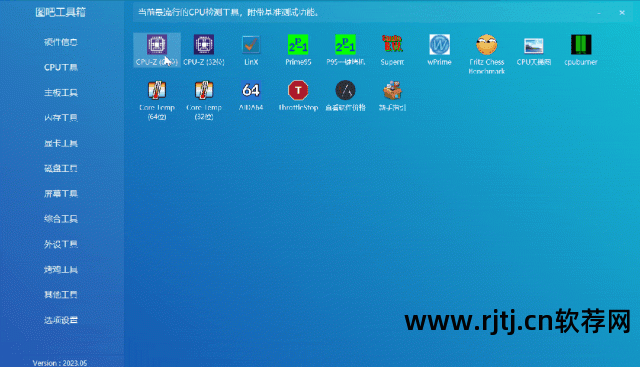
Task: Open the price lookup tool beside ThrottleStop
Action: pos(345,96)
